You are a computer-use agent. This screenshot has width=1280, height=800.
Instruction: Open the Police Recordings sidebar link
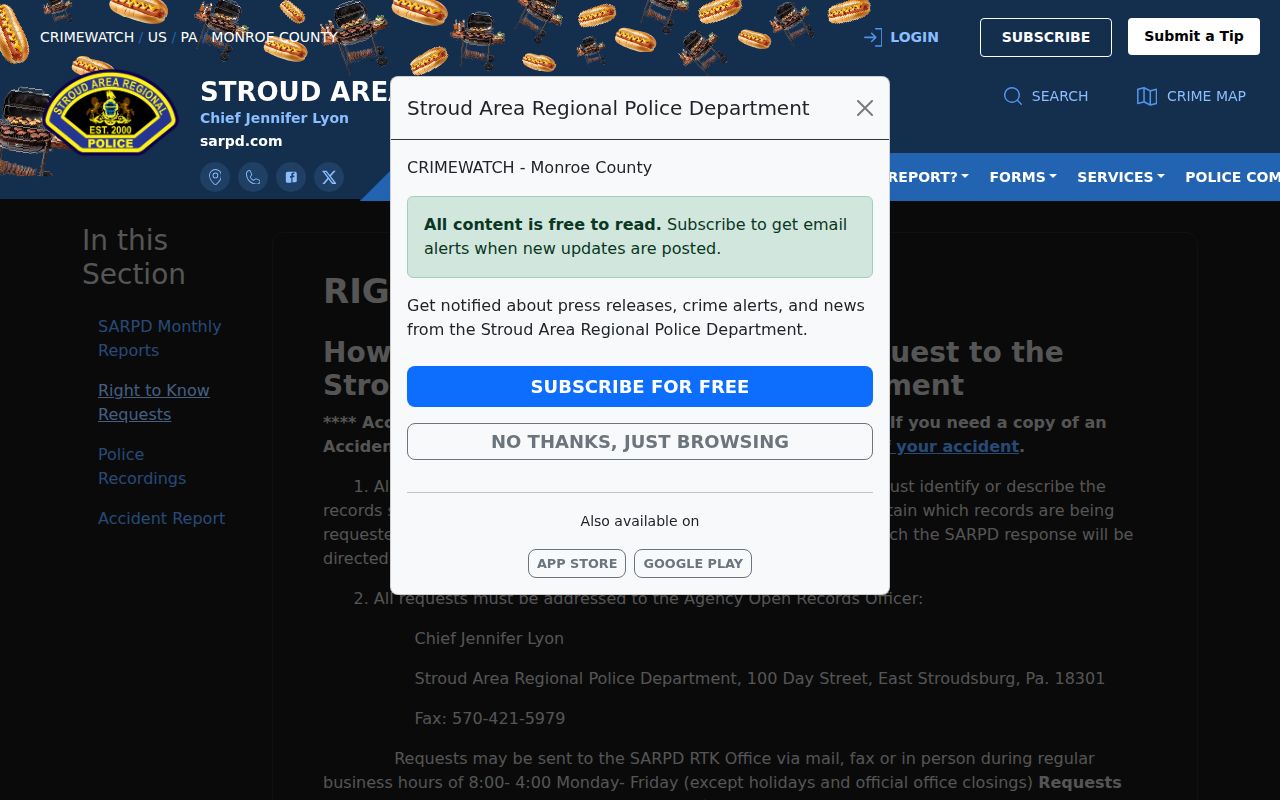pos(142,466)
